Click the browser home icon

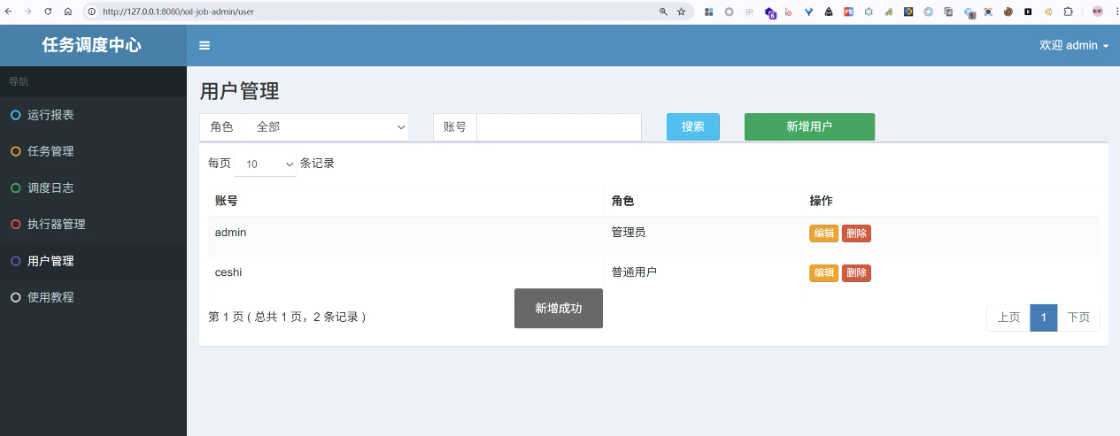(x=67, y=11)
